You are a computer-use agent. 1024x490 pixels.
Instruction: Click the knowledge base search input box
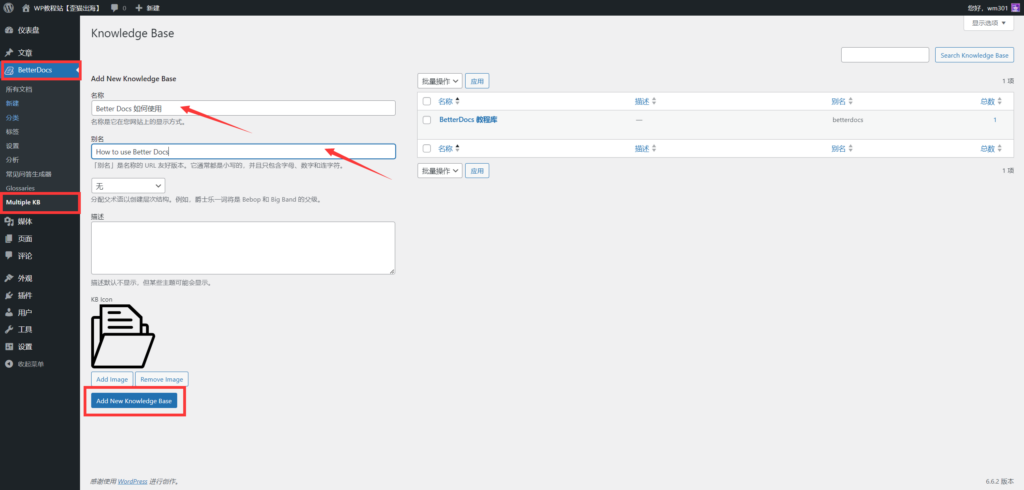[x=885, y=56]
